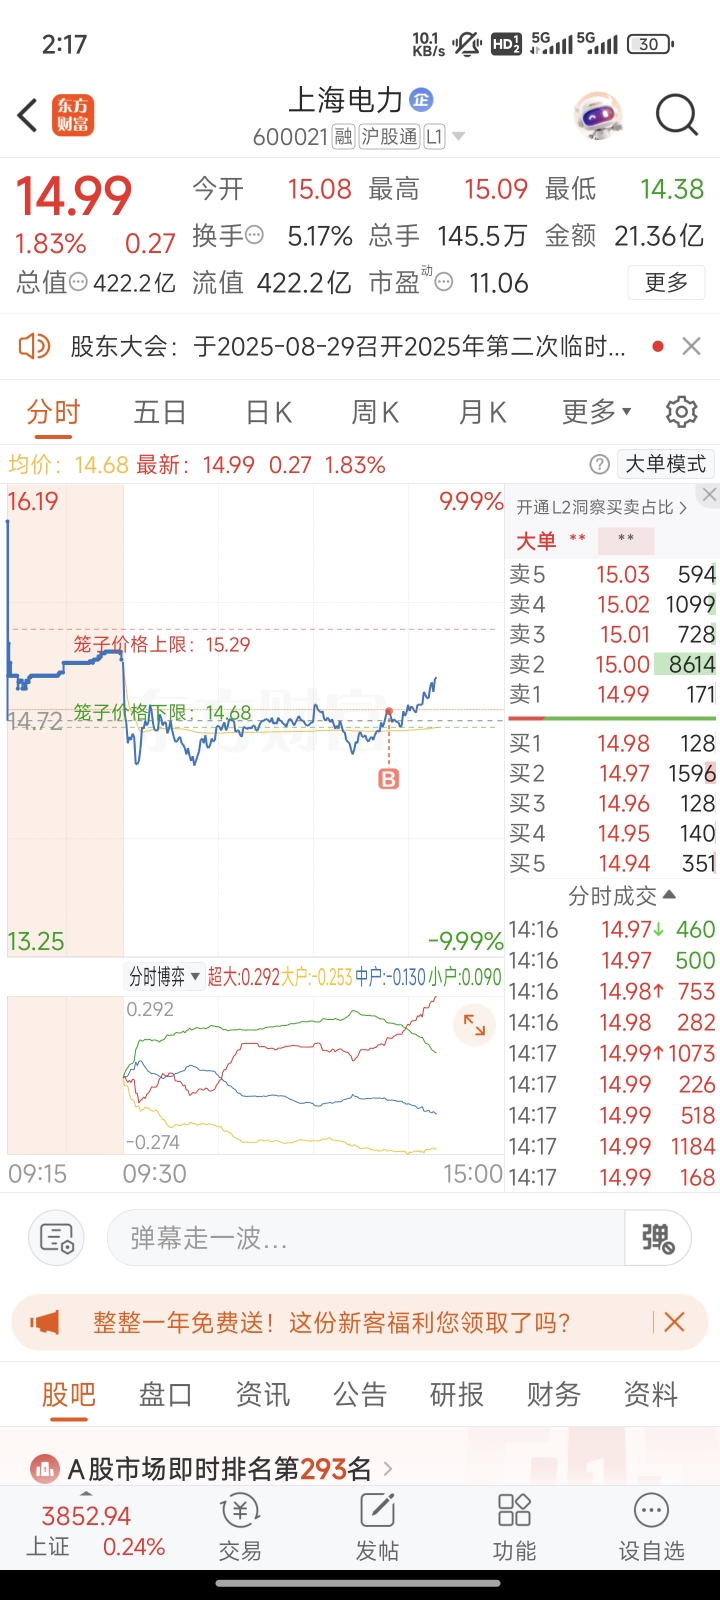
Task: Toggle the 弹 danmaku switch
Action: [658, 1238]
